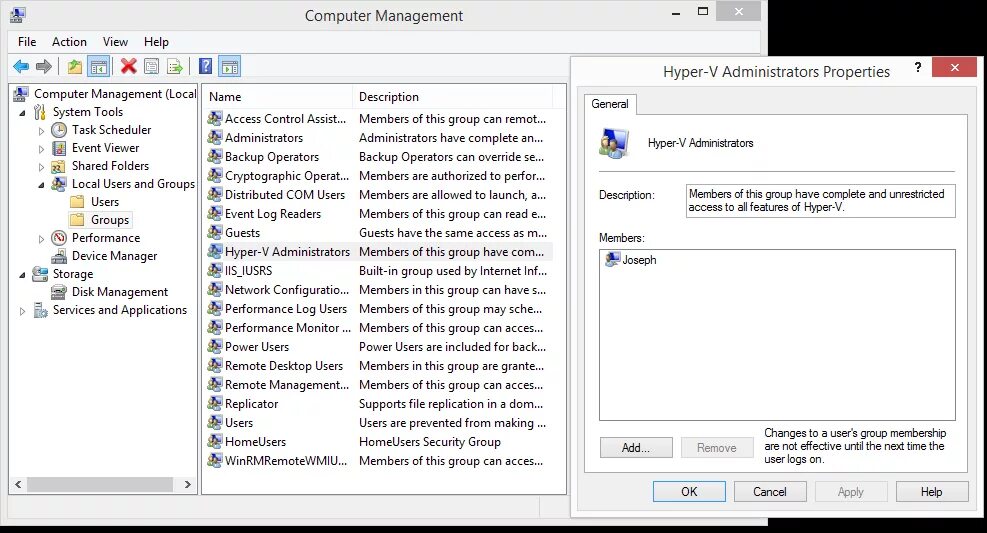
Task: Open the Action menu
Action: (x=69, y=42)
